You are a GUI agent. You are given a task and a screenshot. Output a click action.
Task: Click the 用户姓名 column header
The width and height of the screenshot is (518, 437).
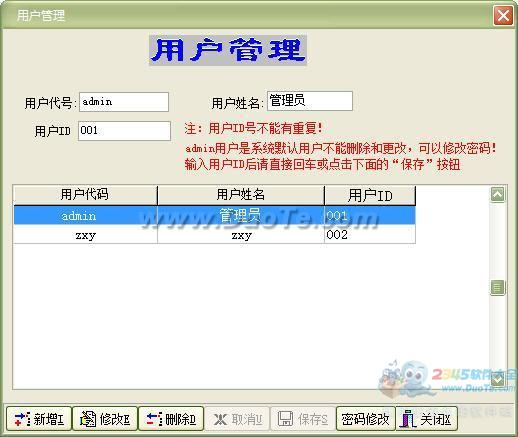pyautogui.click(x=241, y=195)
